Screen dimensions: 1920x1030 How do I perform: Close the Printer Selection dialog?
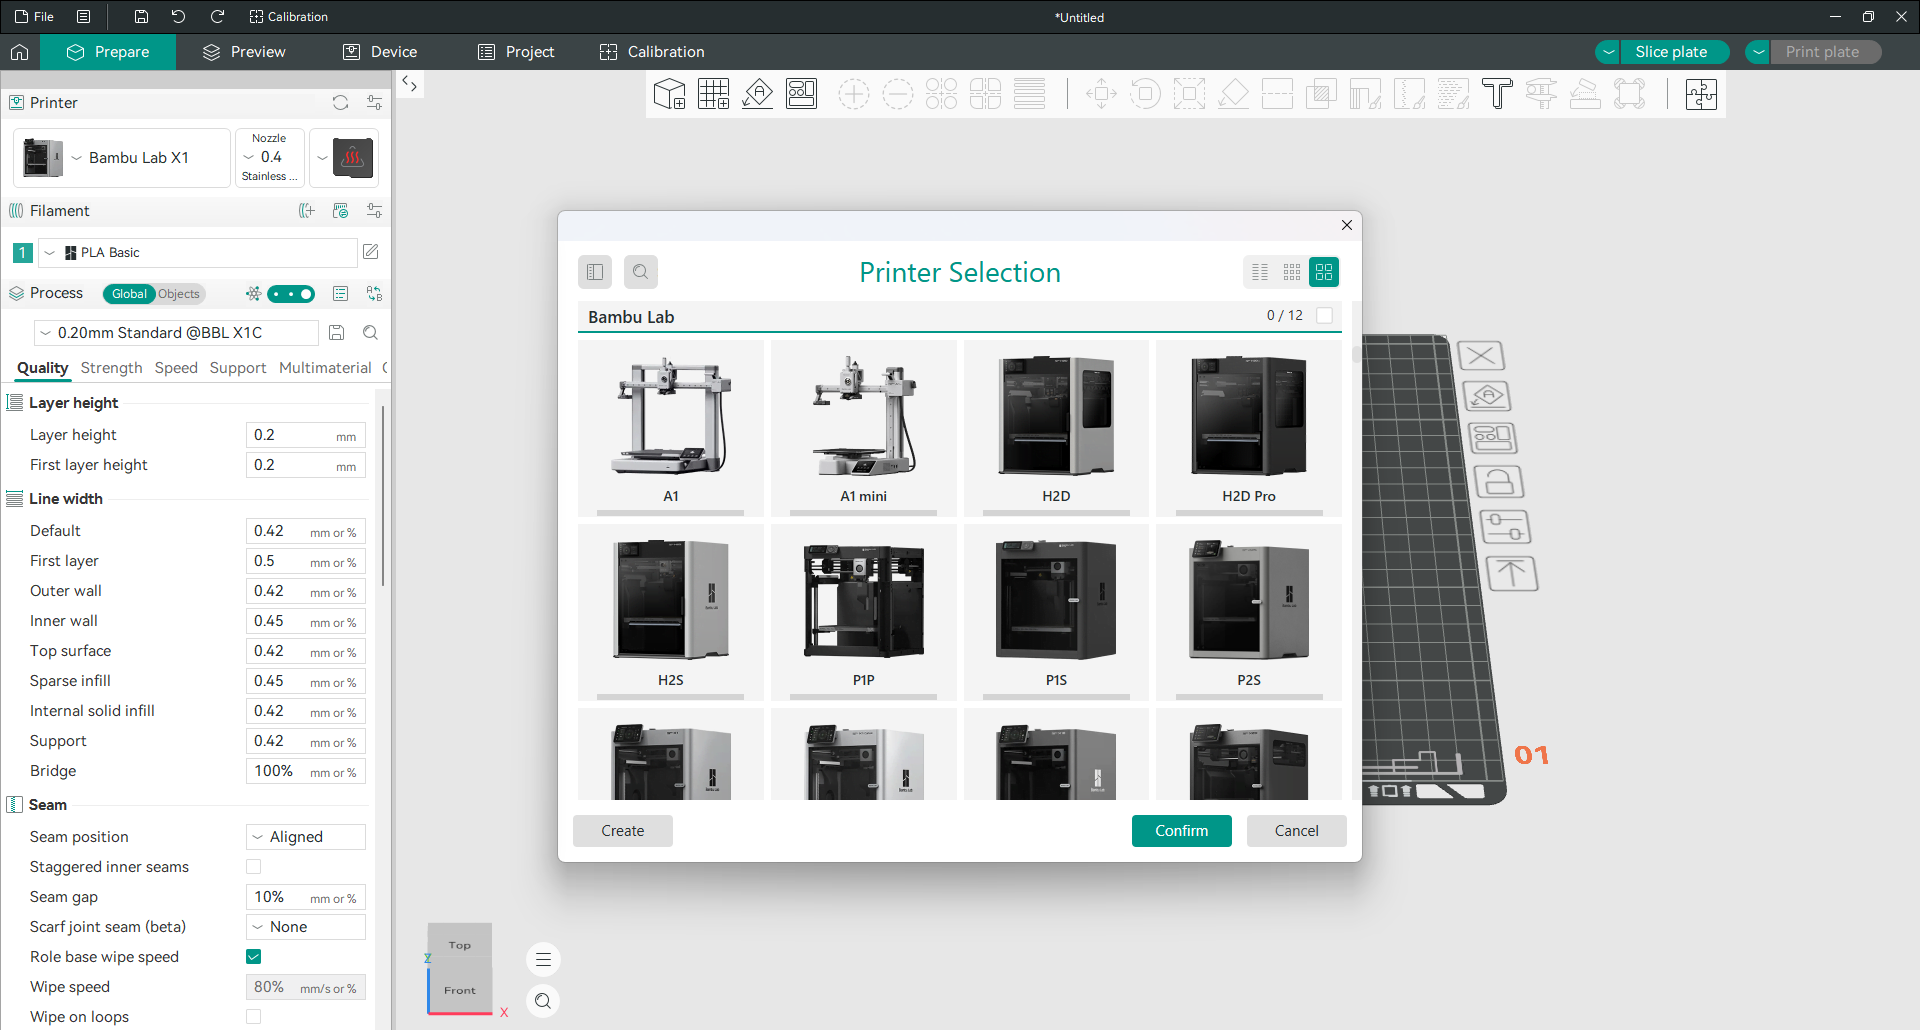1347,225
